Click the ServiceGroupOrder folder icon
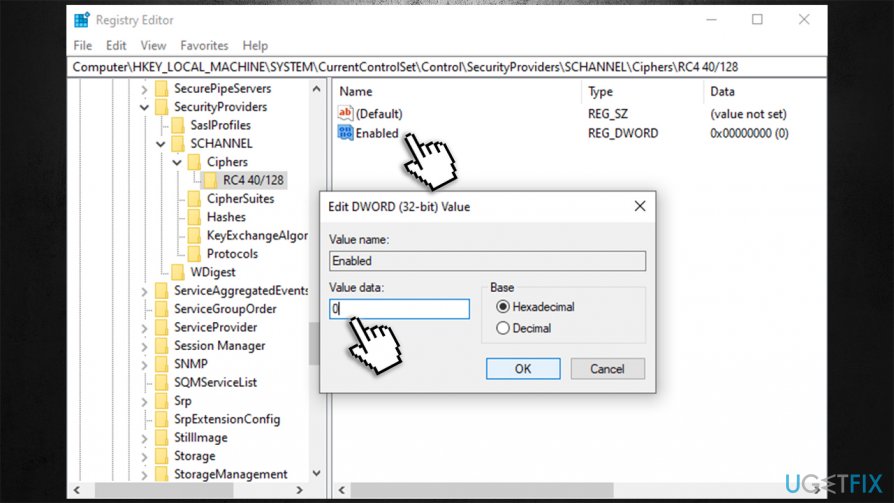Screen dimensions: 894x504 point(162,308)
